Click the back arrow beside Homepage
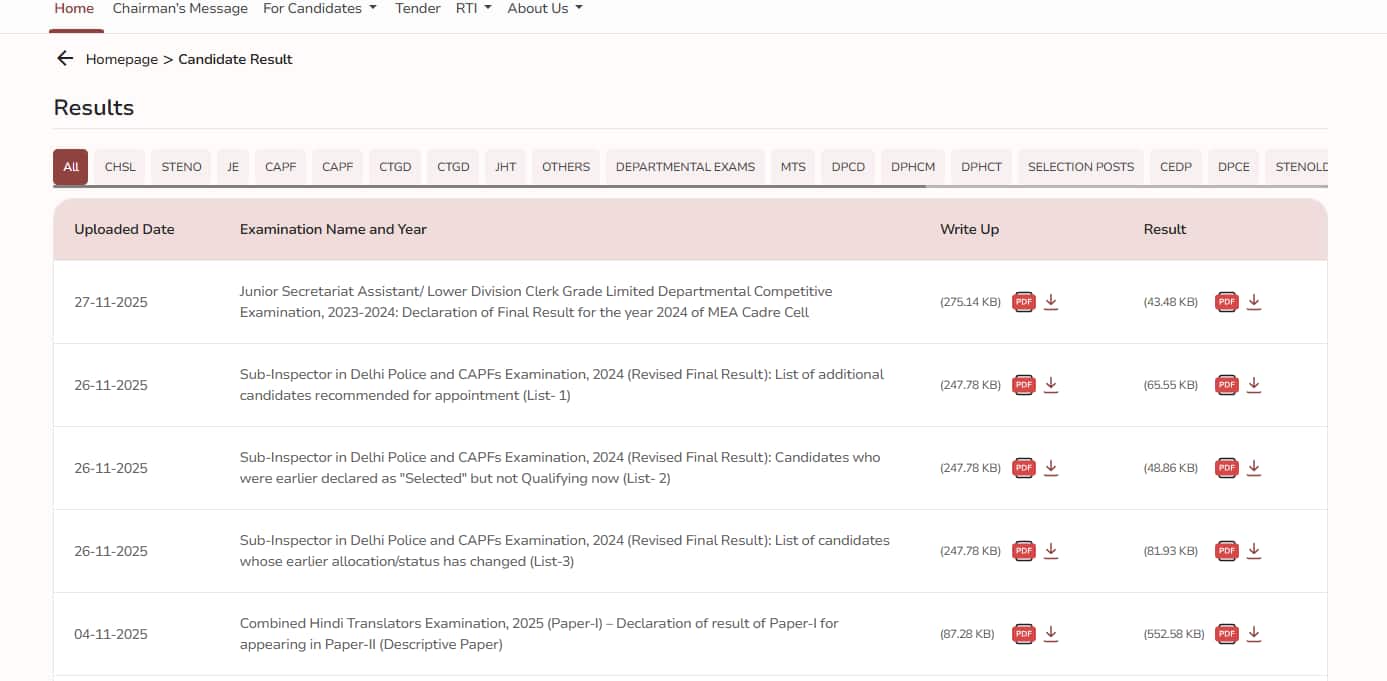This screenshot has width=1387, height=681. [x=65, y=59]
